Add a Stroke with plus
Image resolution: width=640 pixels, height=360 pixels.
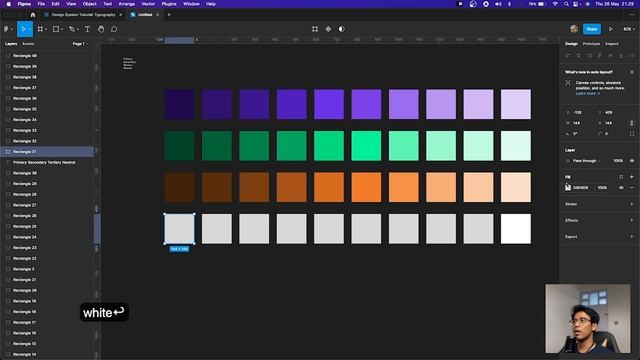[x=632, y=204]
